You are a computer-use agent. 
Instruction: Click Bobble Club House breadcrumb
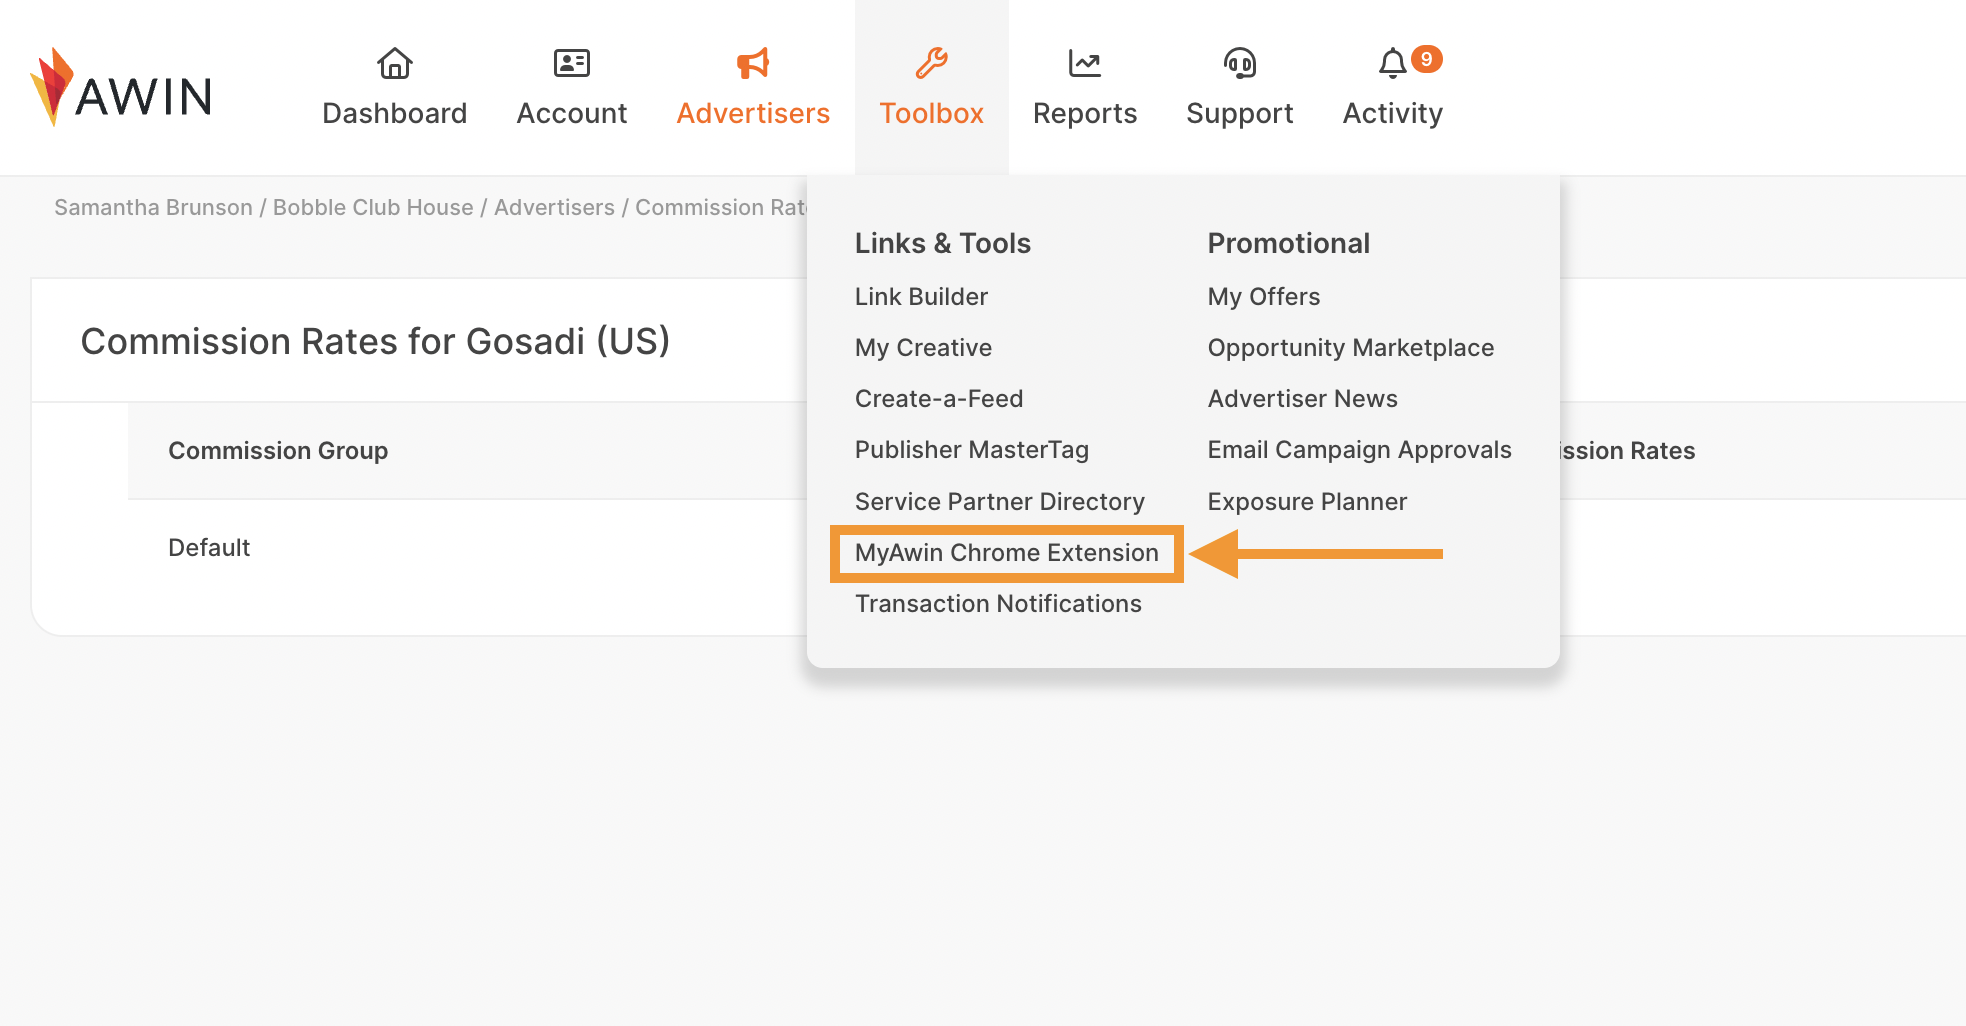point(373,207)
